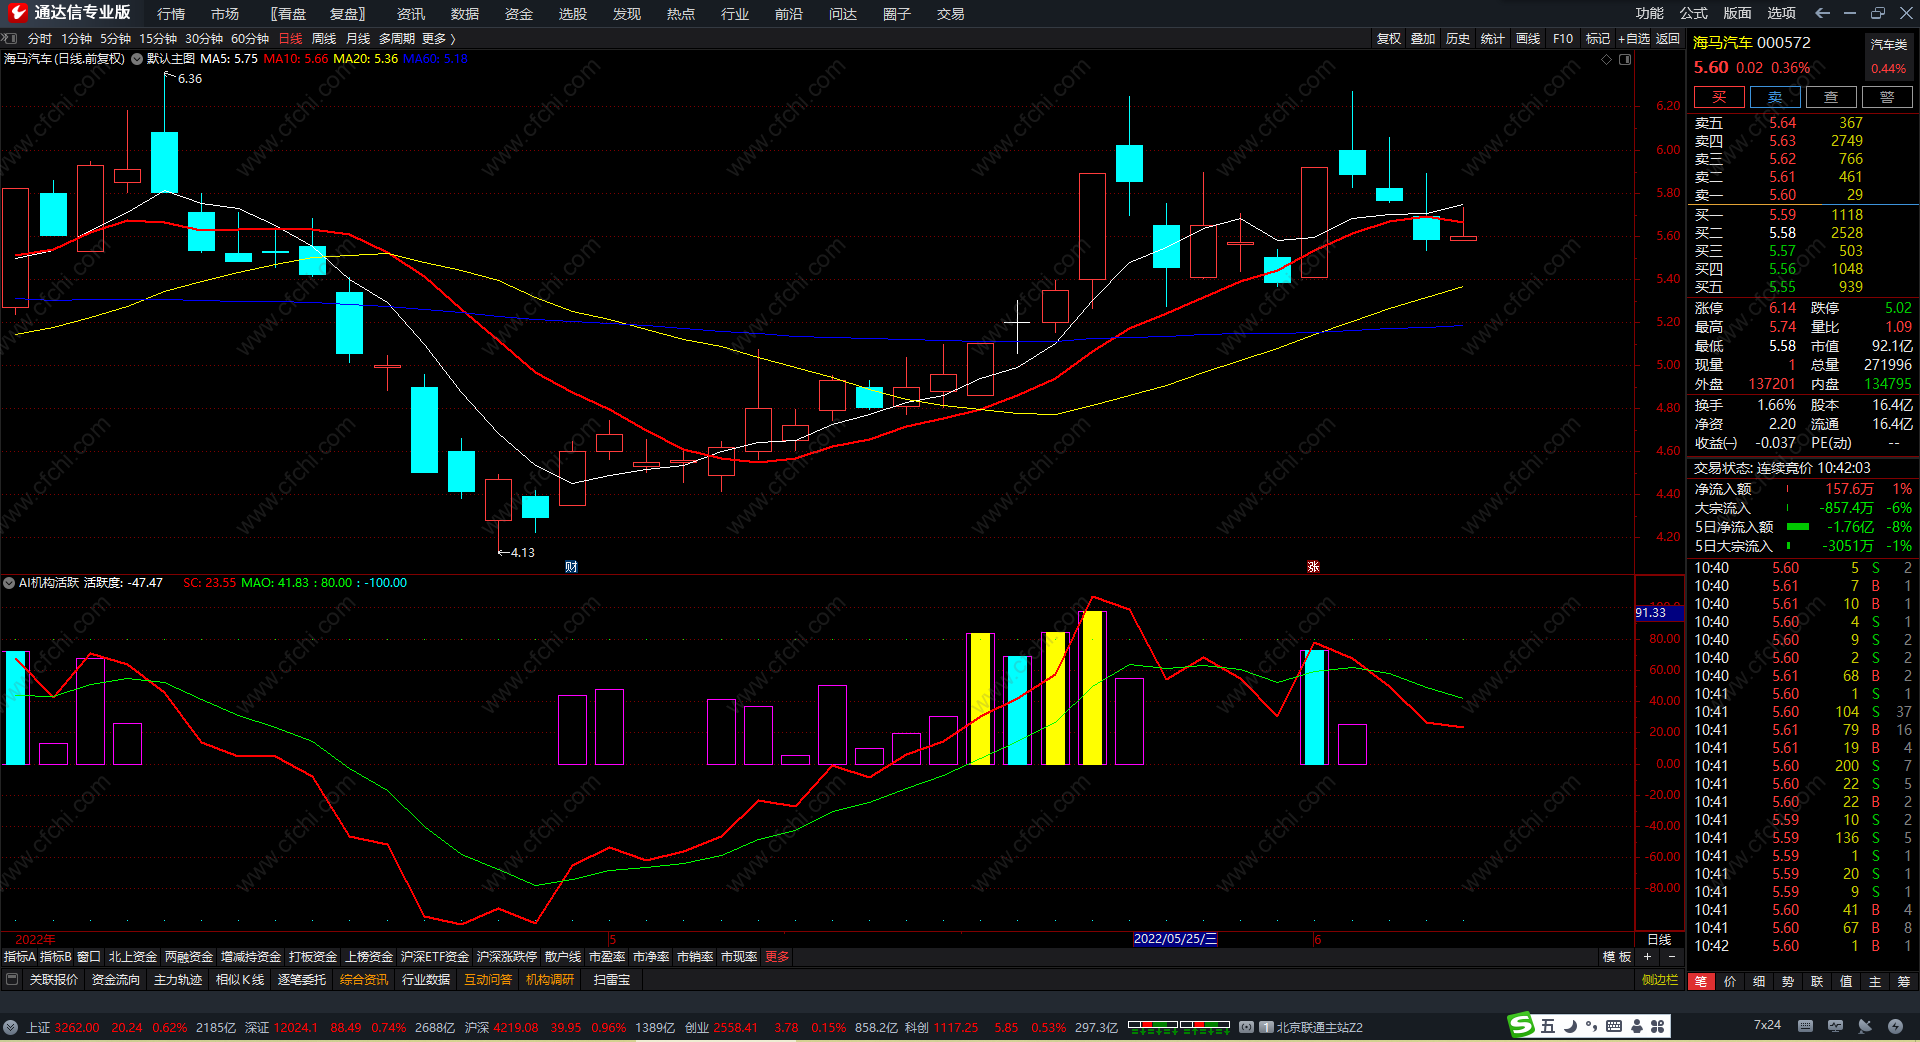
Task: Click the gear icon beside the stock name label
Action: pos(137,59)
